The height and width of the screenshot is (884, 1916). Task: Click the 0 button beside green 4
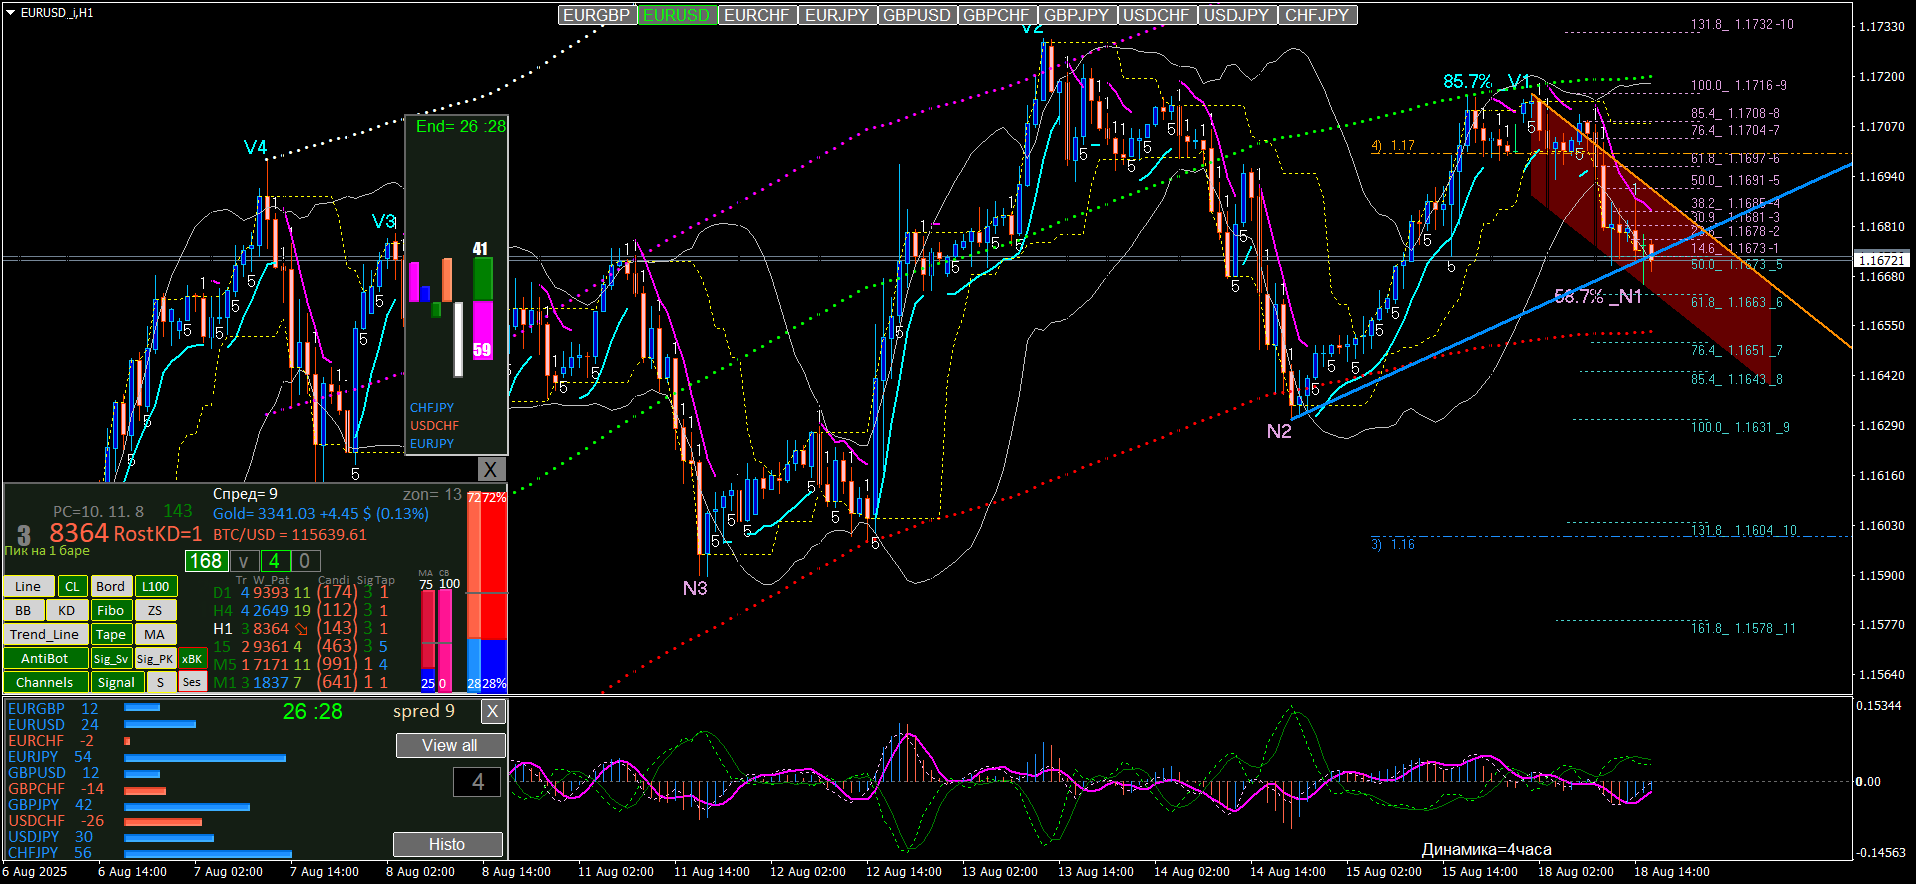point(305,561)
